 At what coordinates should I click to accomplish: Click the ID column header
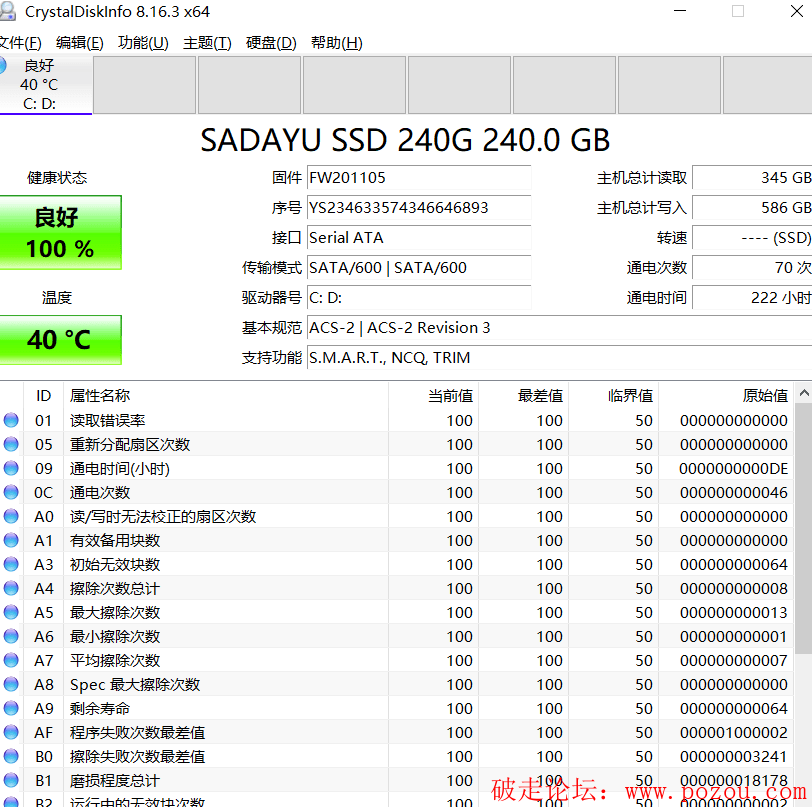coord(44,396)
